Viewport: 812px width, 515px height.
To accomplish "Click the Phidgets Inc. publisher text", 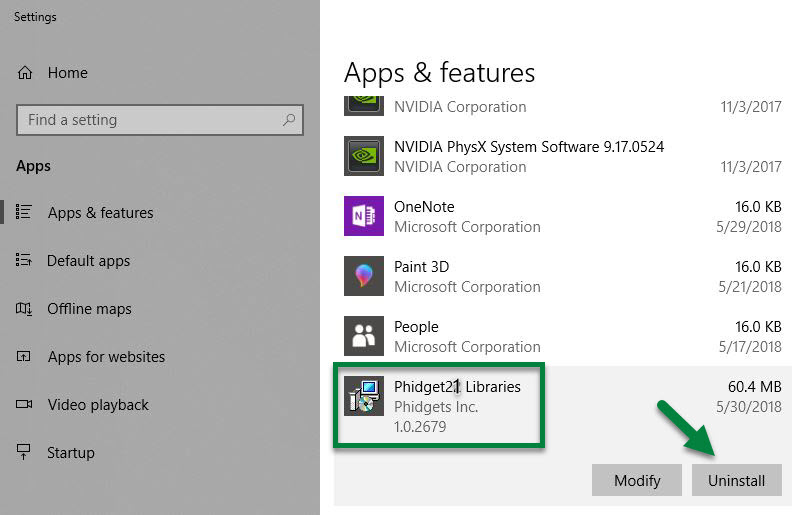I will point(436,407).
